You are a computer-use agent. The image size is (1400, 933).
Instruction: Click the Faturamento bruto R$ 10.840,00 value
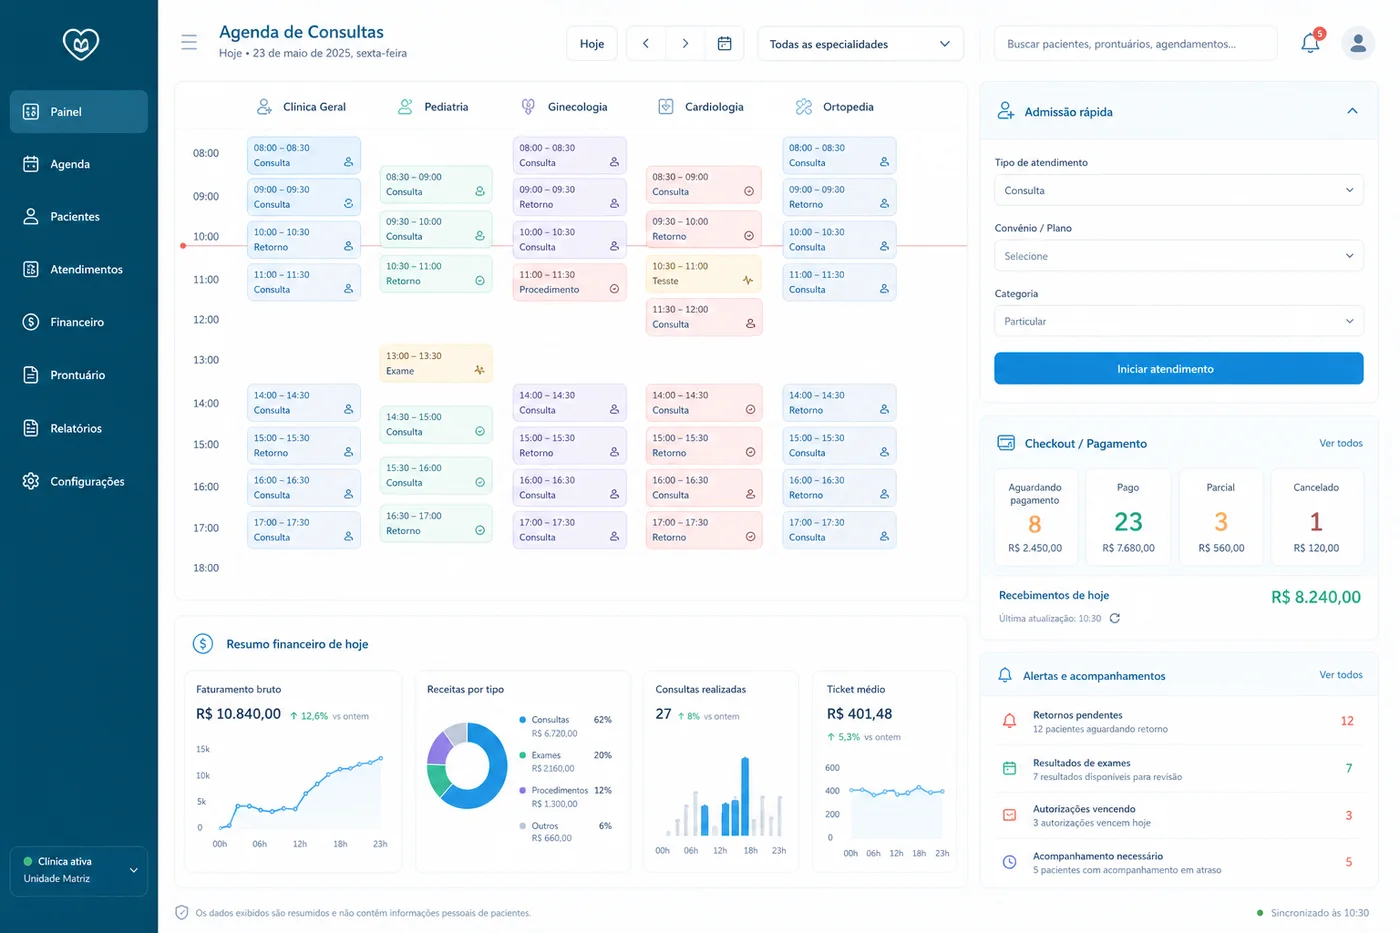(x=238, y=714)
